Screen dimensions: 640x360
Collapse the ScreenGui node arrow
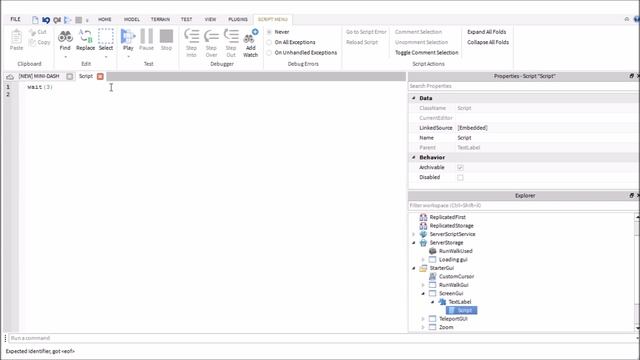coord(423,293)
